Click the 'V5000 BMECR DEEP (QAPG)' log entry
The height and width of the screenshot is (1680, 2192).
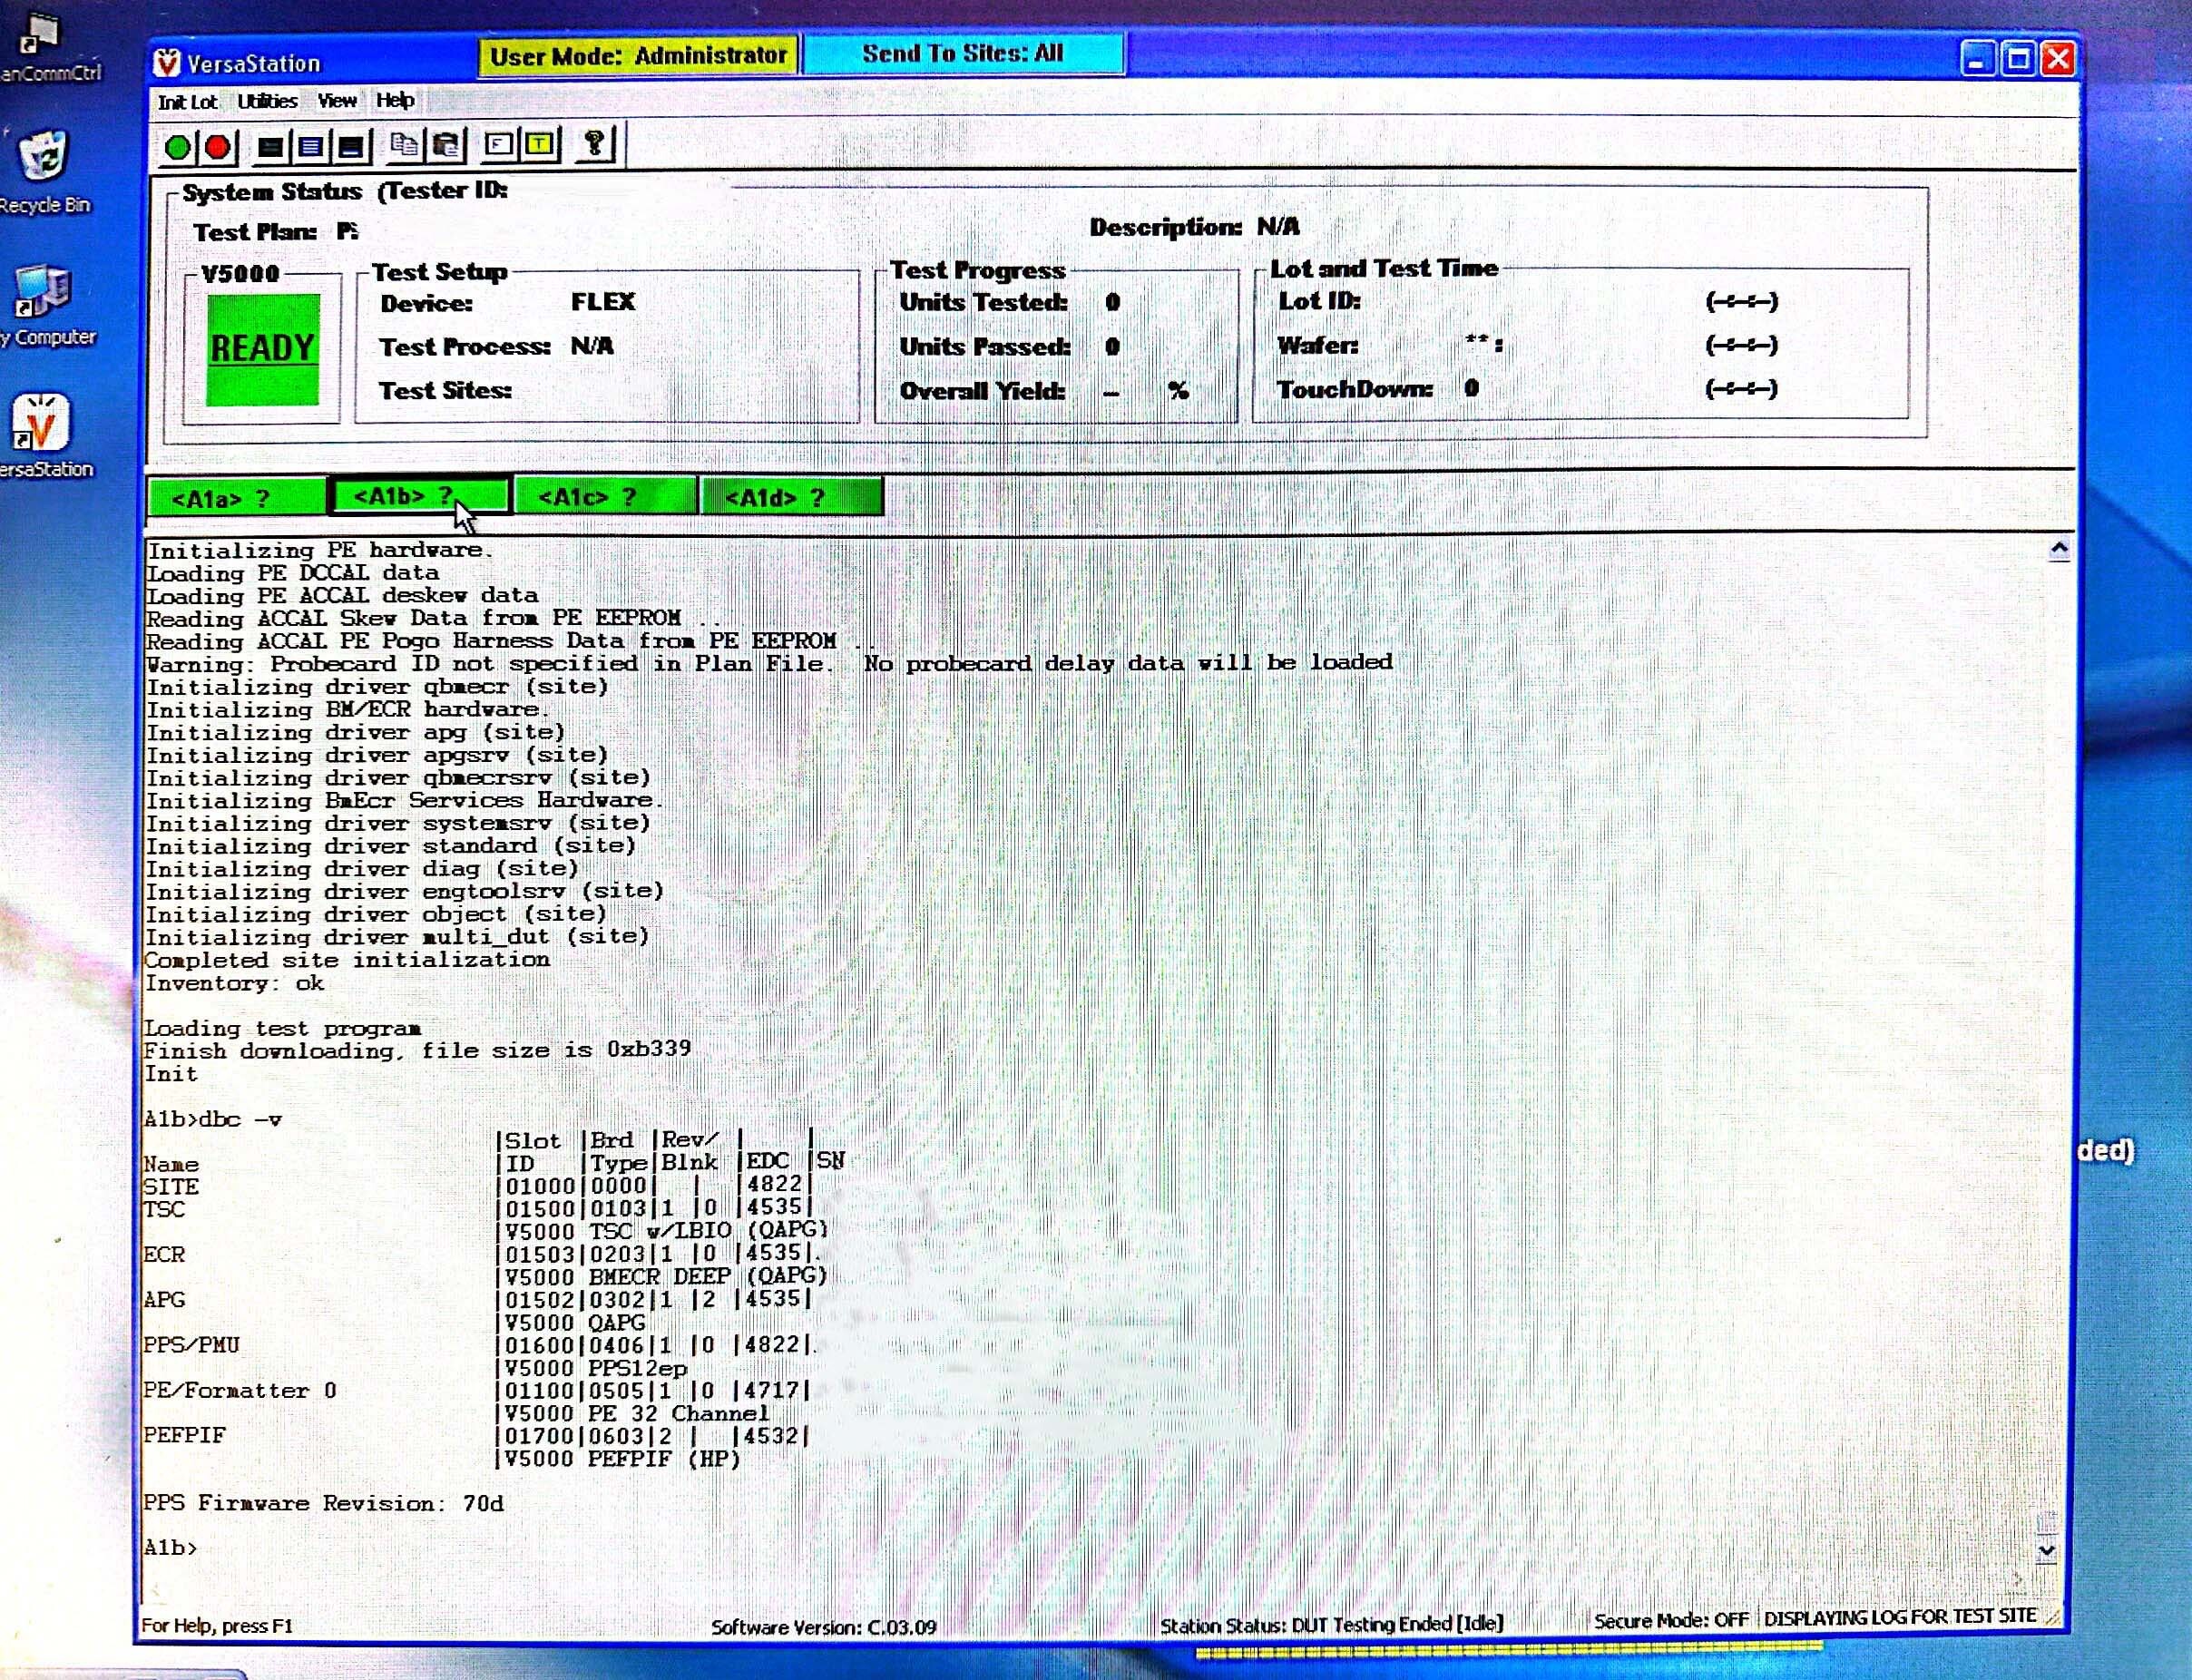pyautogui.click(x=666, y=1277)
